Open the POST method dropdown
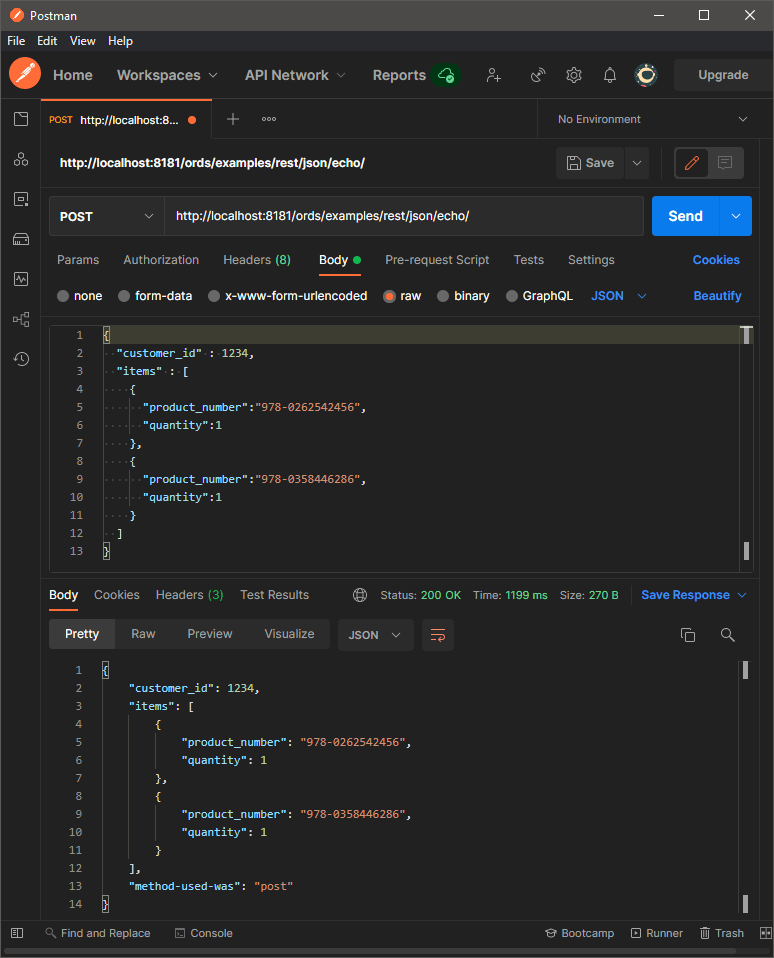 [x=106, y=216]
